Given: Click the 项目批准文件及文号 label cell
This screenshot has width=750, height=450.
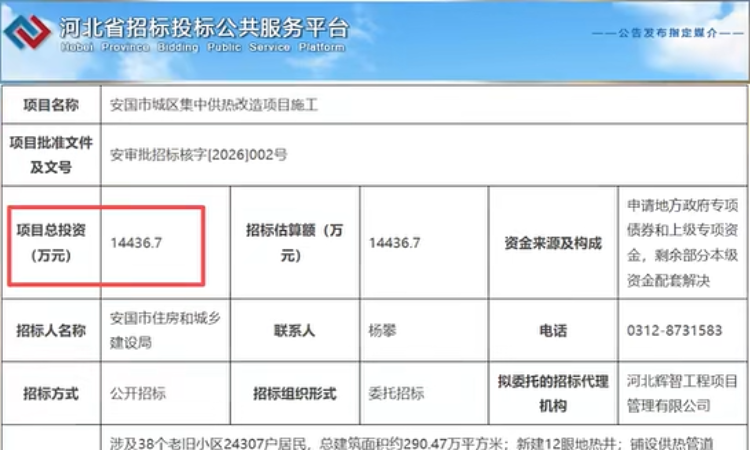Looking at the screenshot, I should click(x=51, y=154).
